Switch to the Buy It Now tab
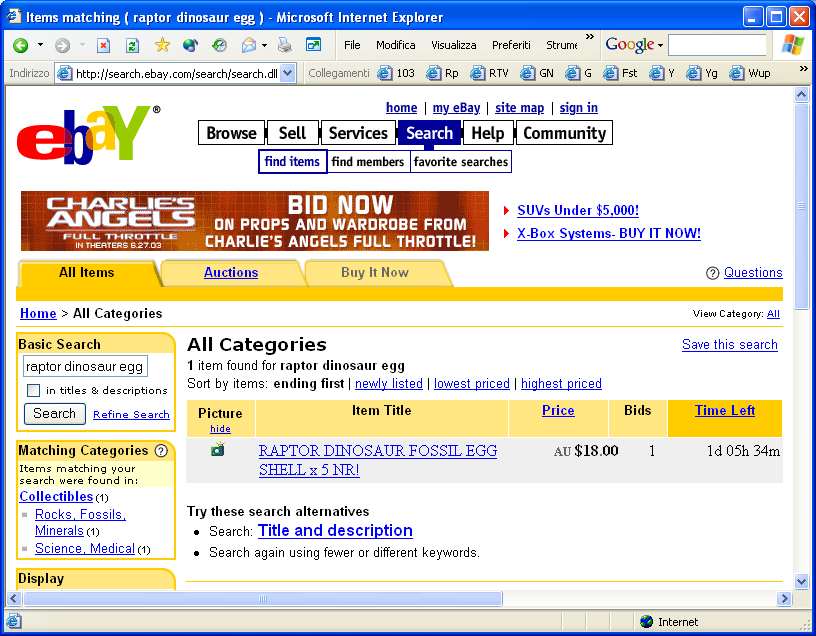 click(x=375, y=272)
